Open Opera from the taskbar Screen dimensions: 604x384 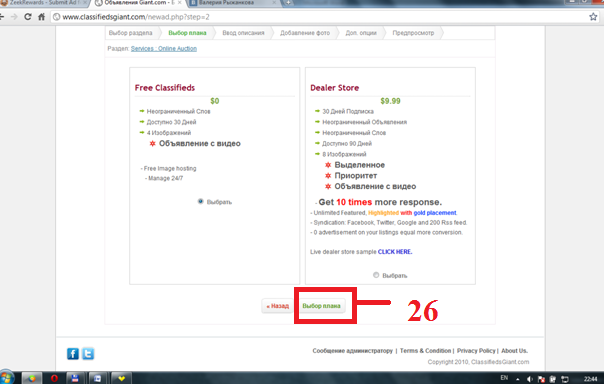[54, 378]
